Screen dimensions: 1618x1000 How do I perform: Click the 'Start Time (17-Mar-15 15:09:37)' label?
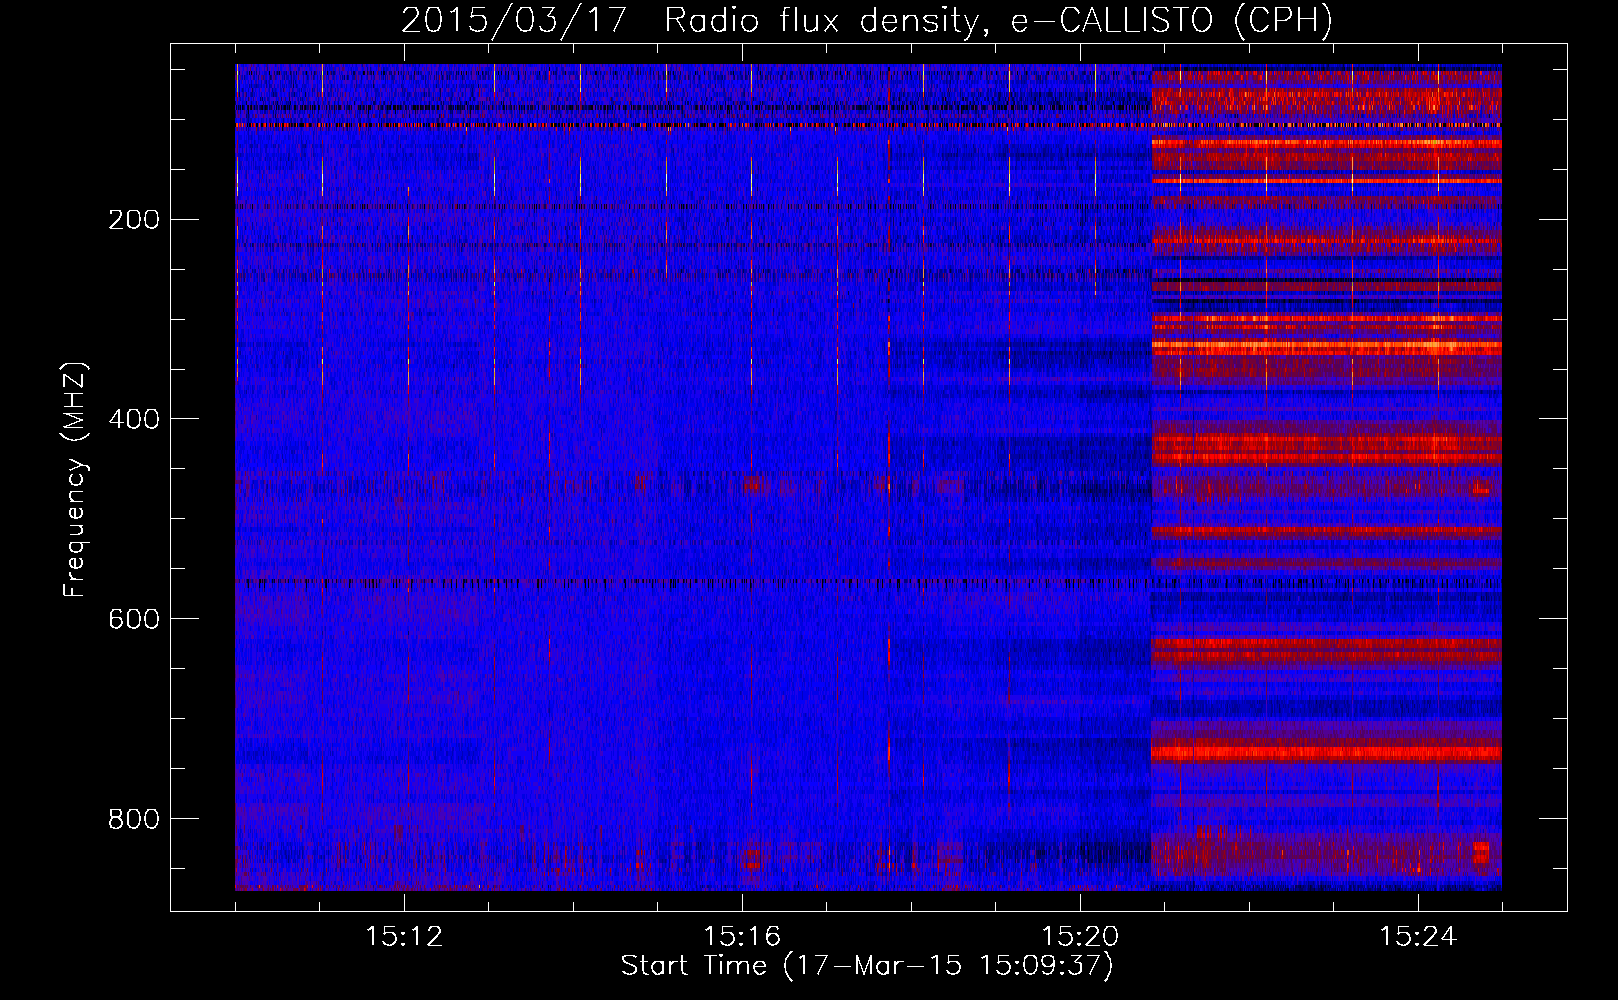click(x=867, y=966)
